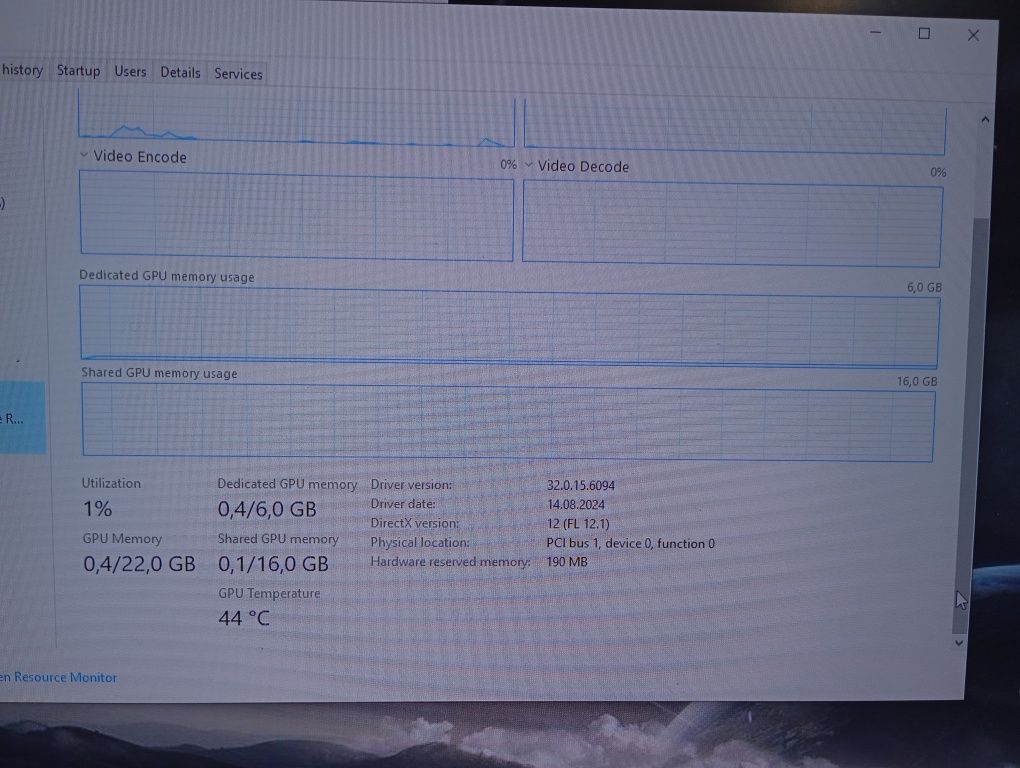
Task: Click the 0,4/22,0 GB GPU memory value
Action: pos(139,564)
